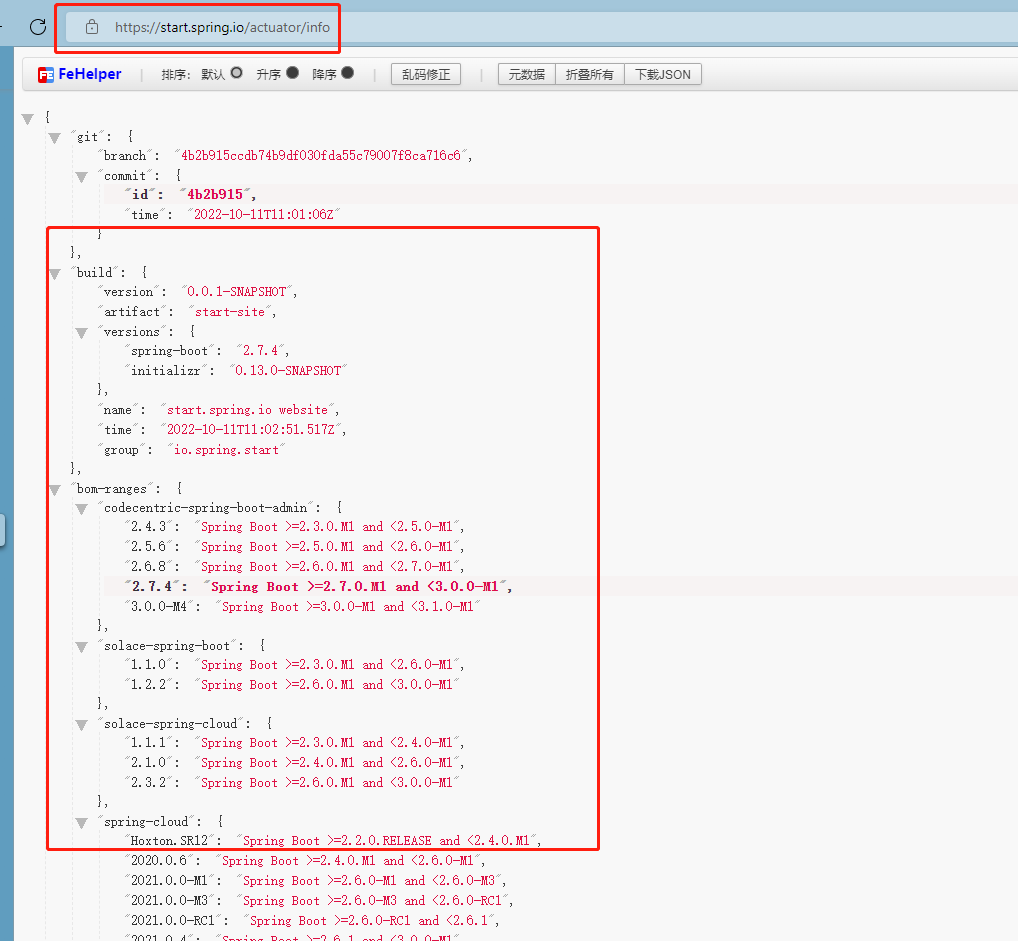Collapse the root JSON object triangle
This screenshot has height=941, width=1018.
pos(27,119)
